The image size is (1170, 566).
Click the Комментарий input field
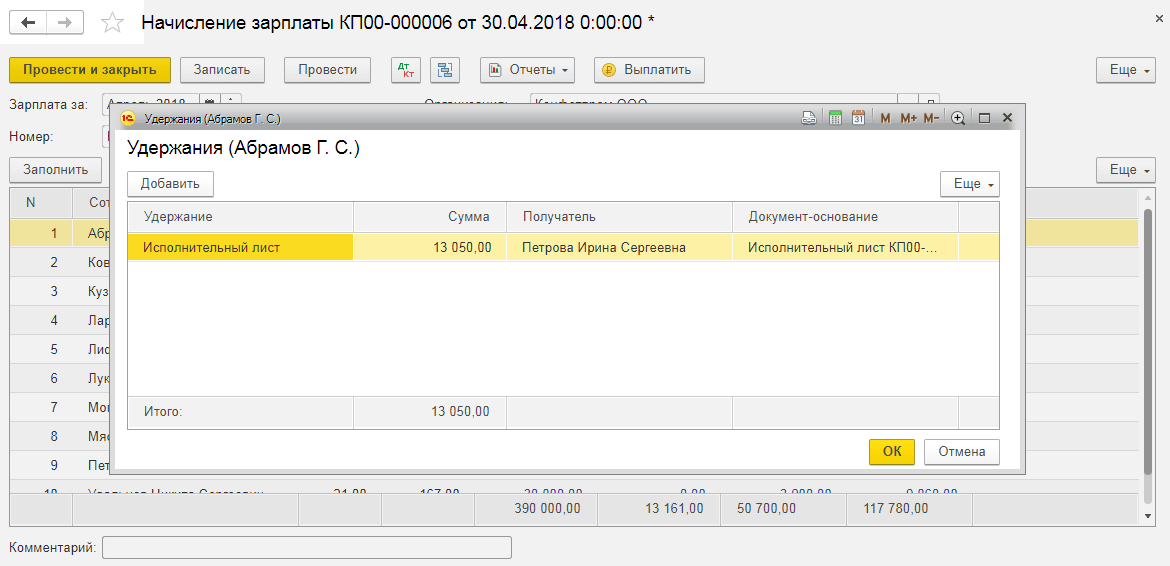307,547
